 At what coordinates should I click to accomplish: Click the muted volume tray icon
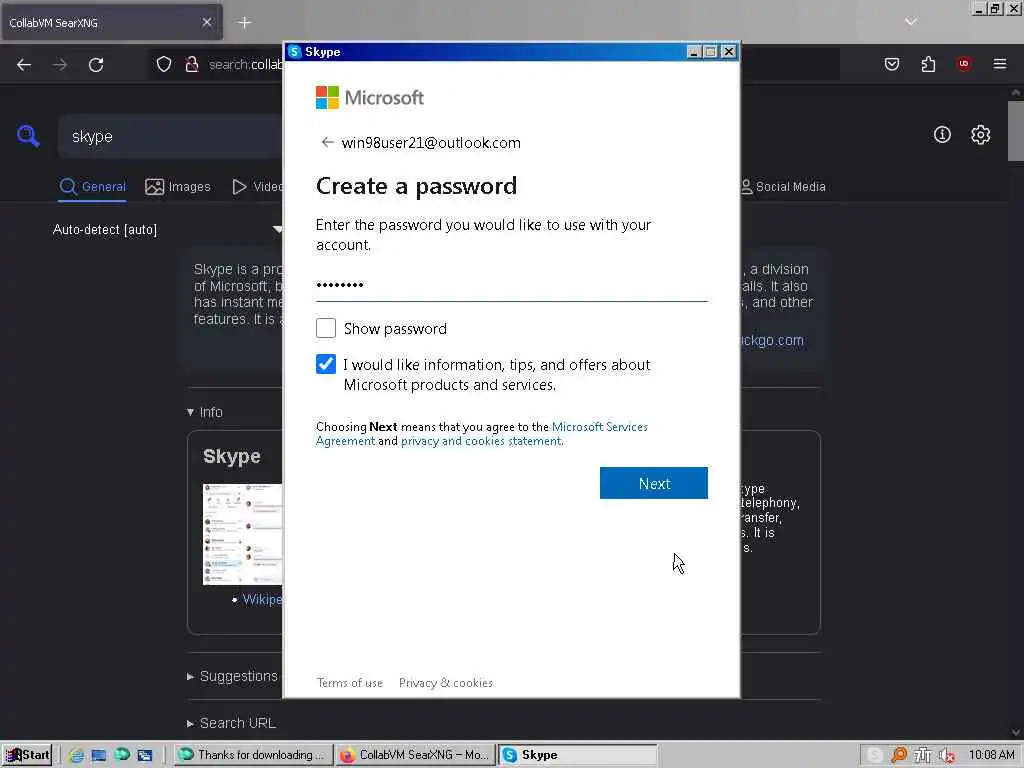pos(946,756)
